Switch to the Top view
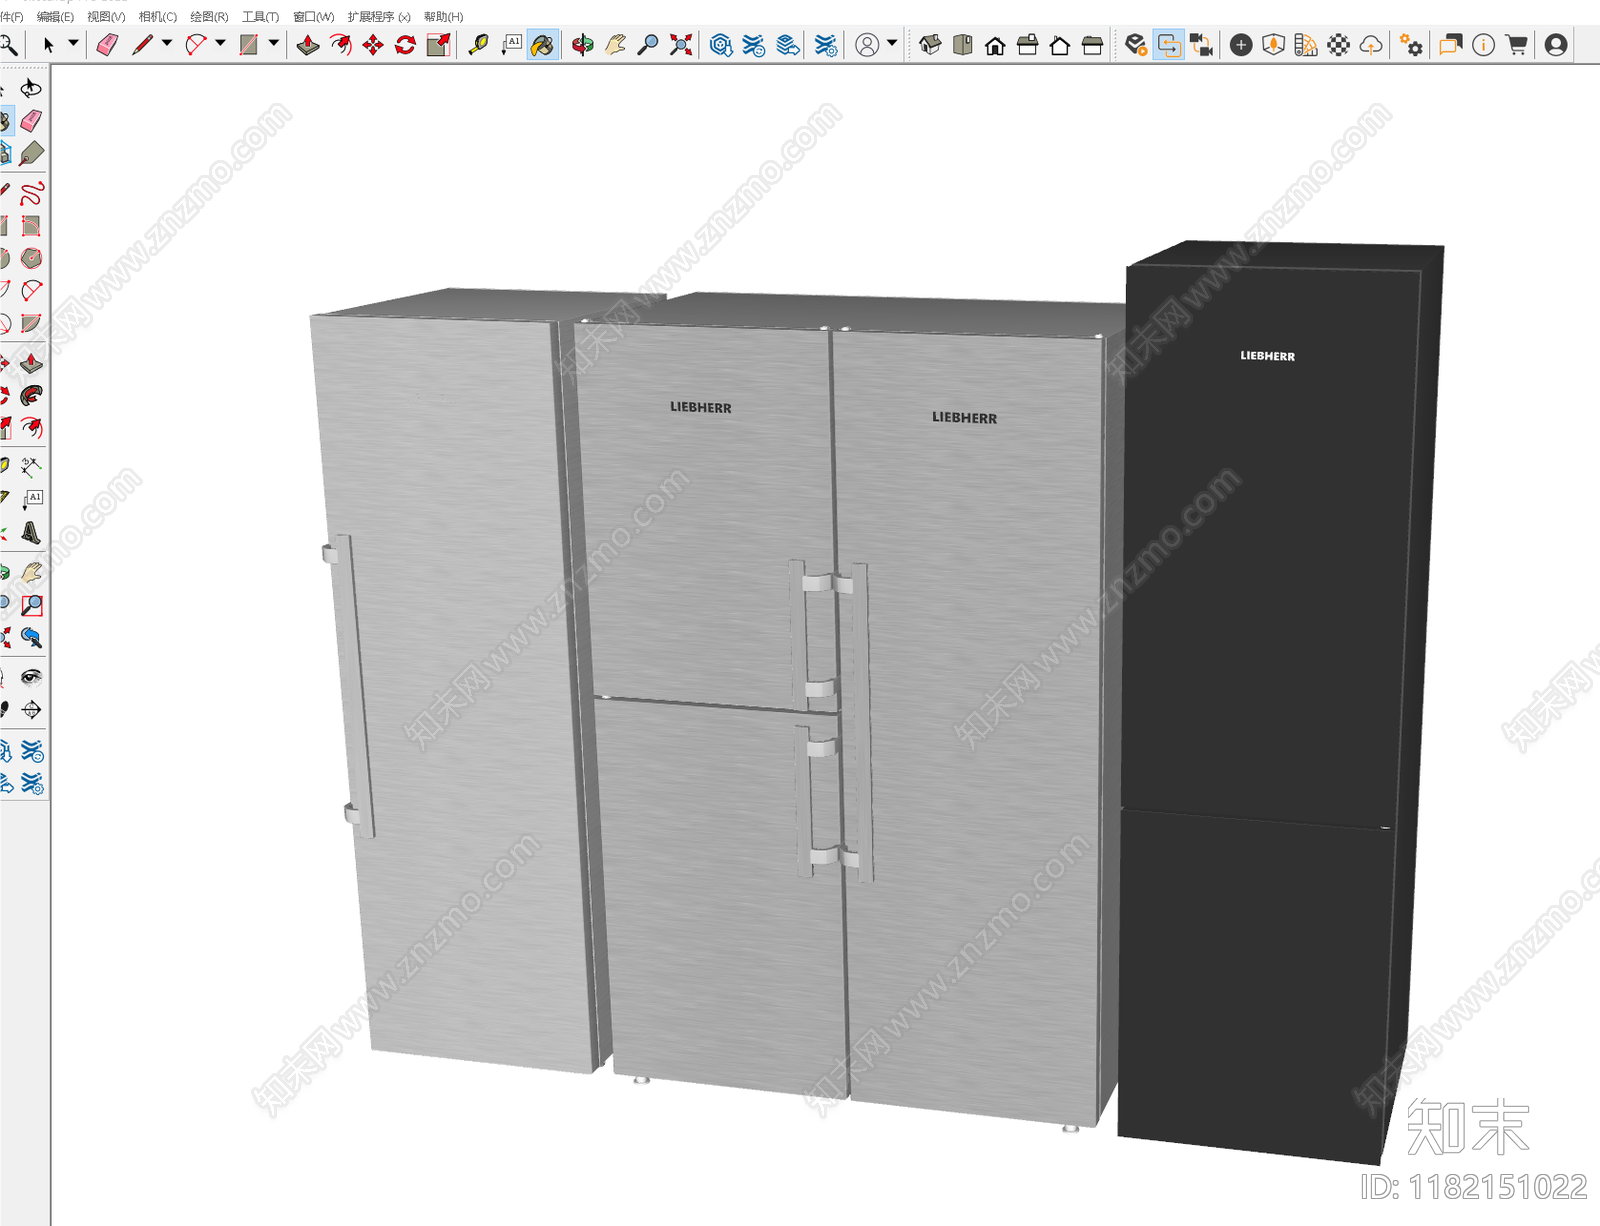Image resolution: width=1600 pixels, height=1226 pixels. (x=963, y=45)
